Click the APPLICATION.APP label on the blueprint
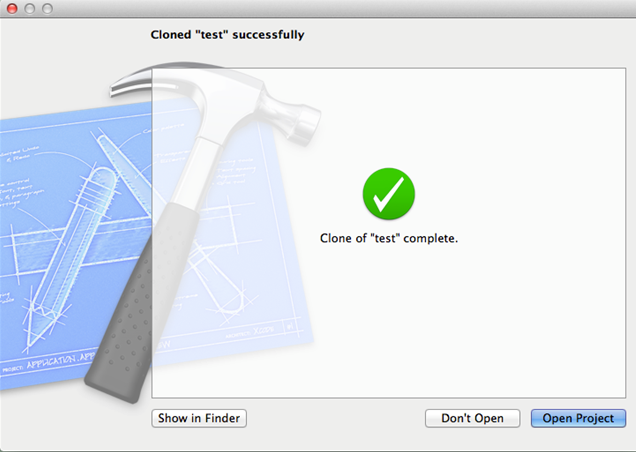The height and width of the screenshot is (452, 636). (x=61, y=361)
